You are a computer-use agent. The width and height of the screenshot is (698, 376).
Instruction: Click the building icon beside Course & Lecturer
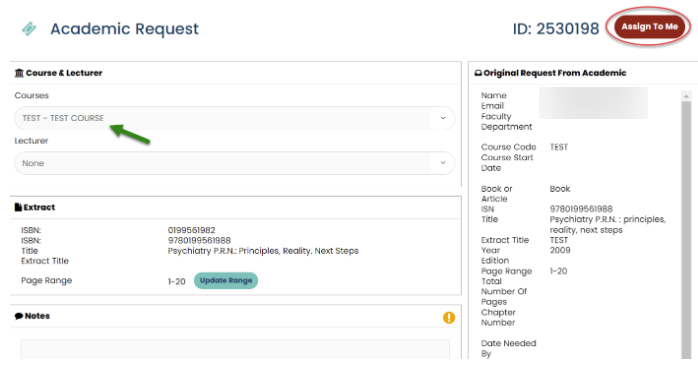click(19, 73)
